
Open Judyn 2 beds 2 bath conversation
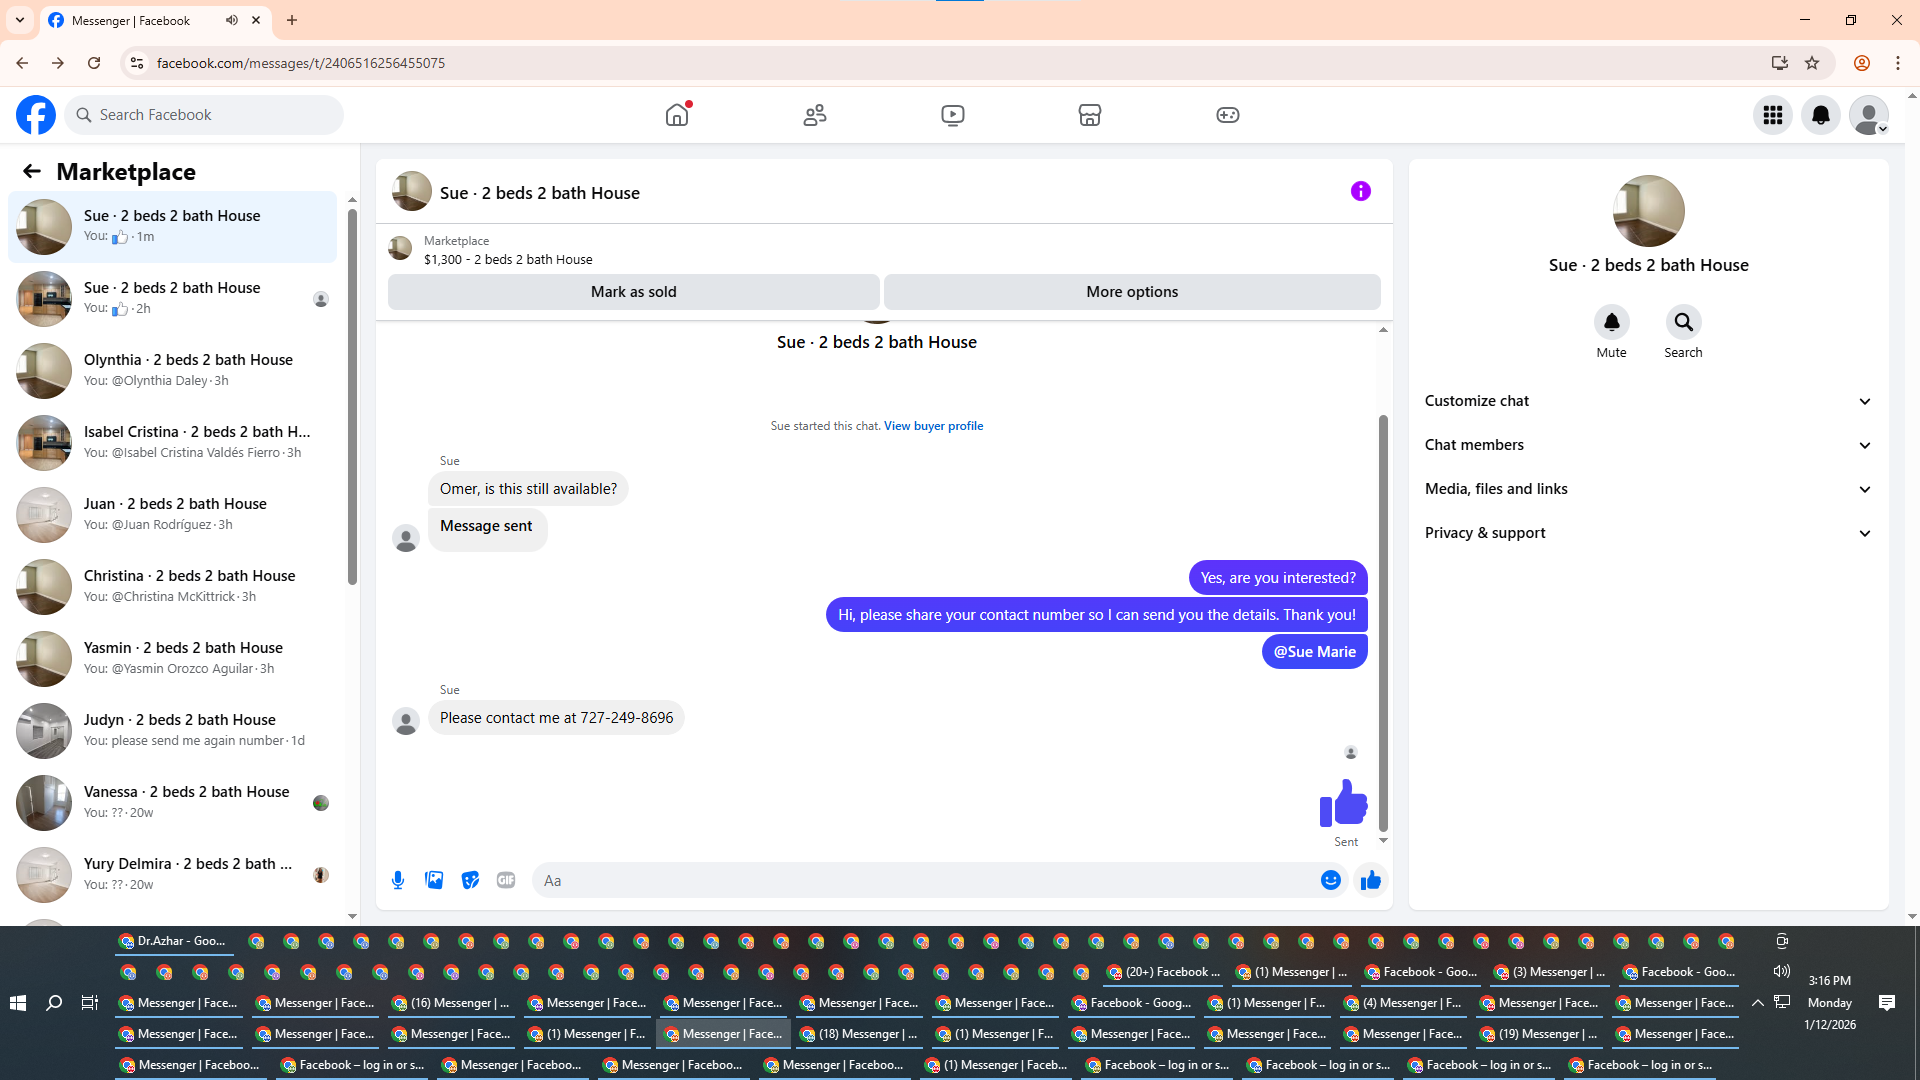172,730
